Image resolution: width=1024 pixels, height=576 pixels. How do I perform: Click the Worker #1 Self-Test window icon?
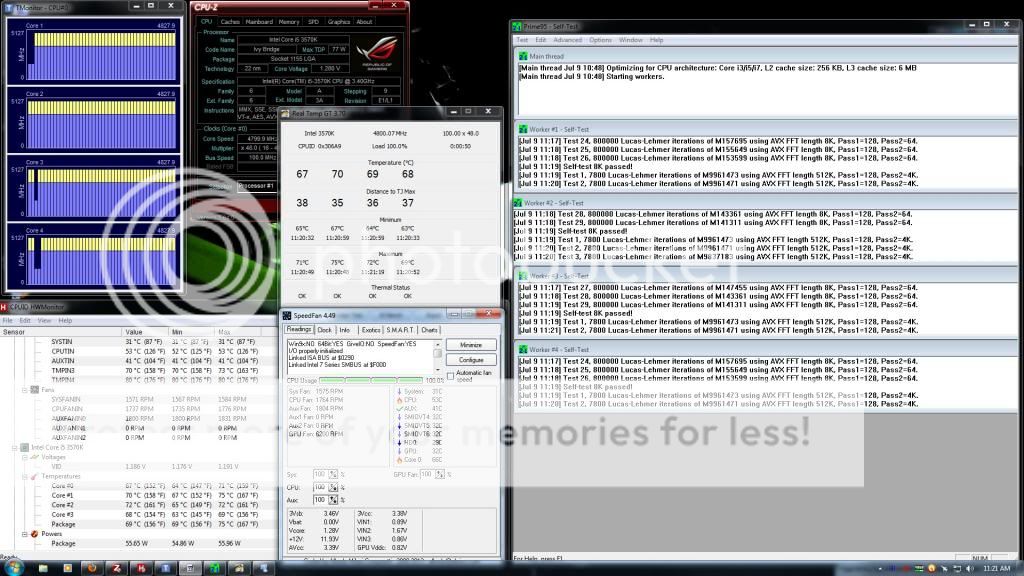523,129
